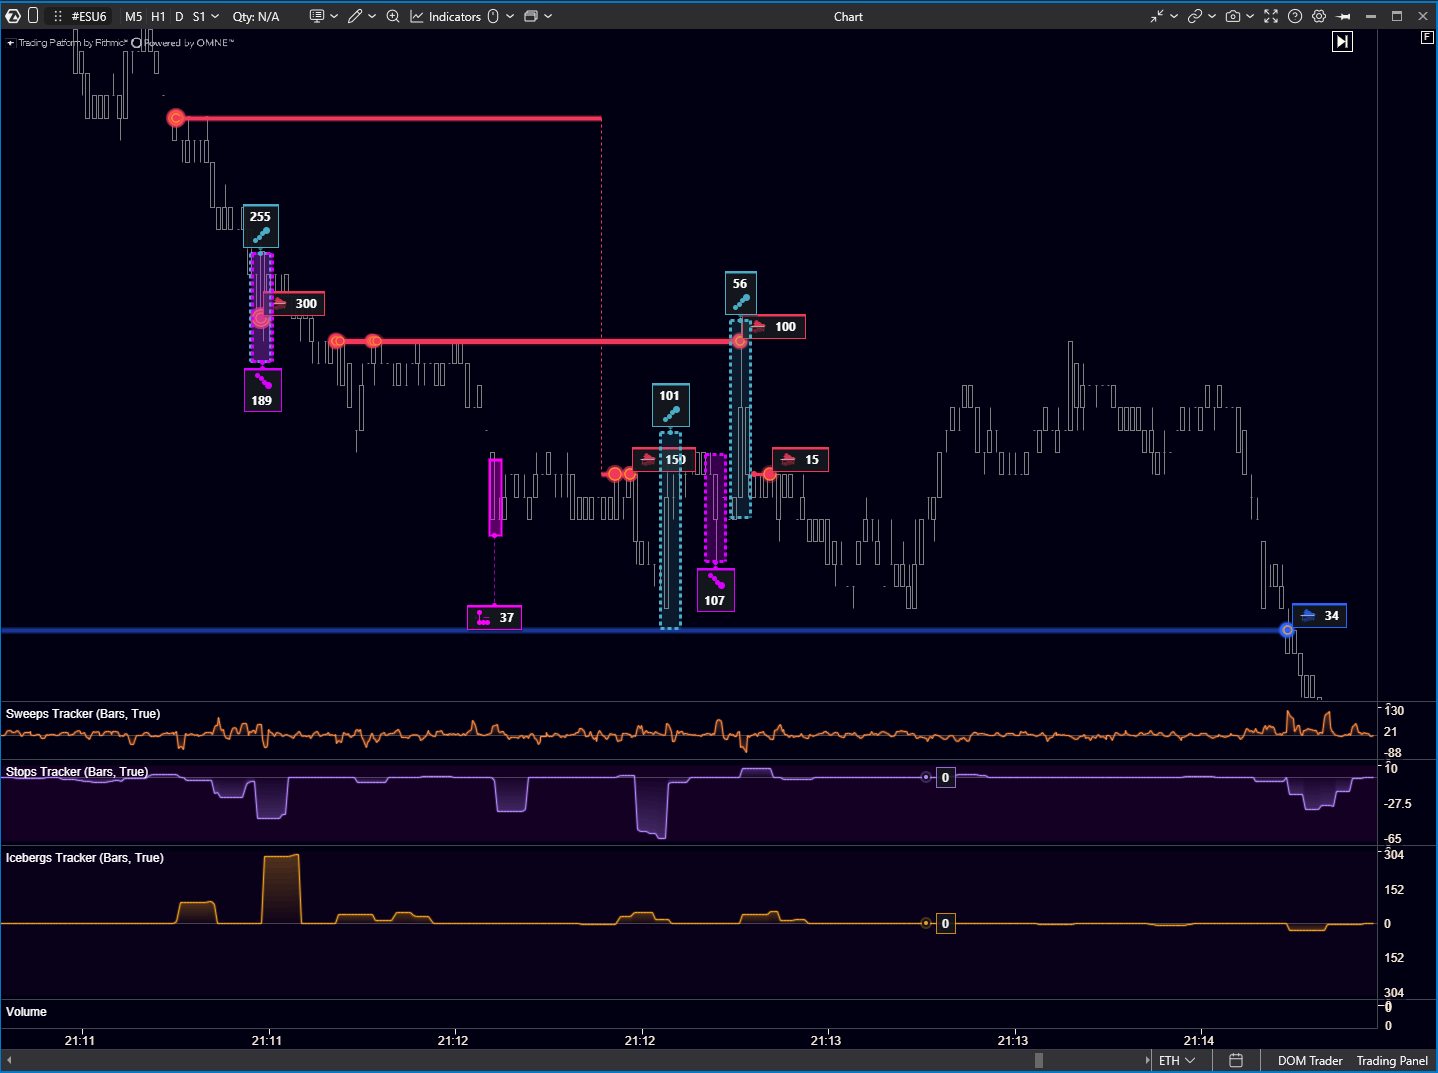Viewport: 1438px width, 1073px height.
Task: Click the 300 iceberg marker label
Action: click(297, 304)
